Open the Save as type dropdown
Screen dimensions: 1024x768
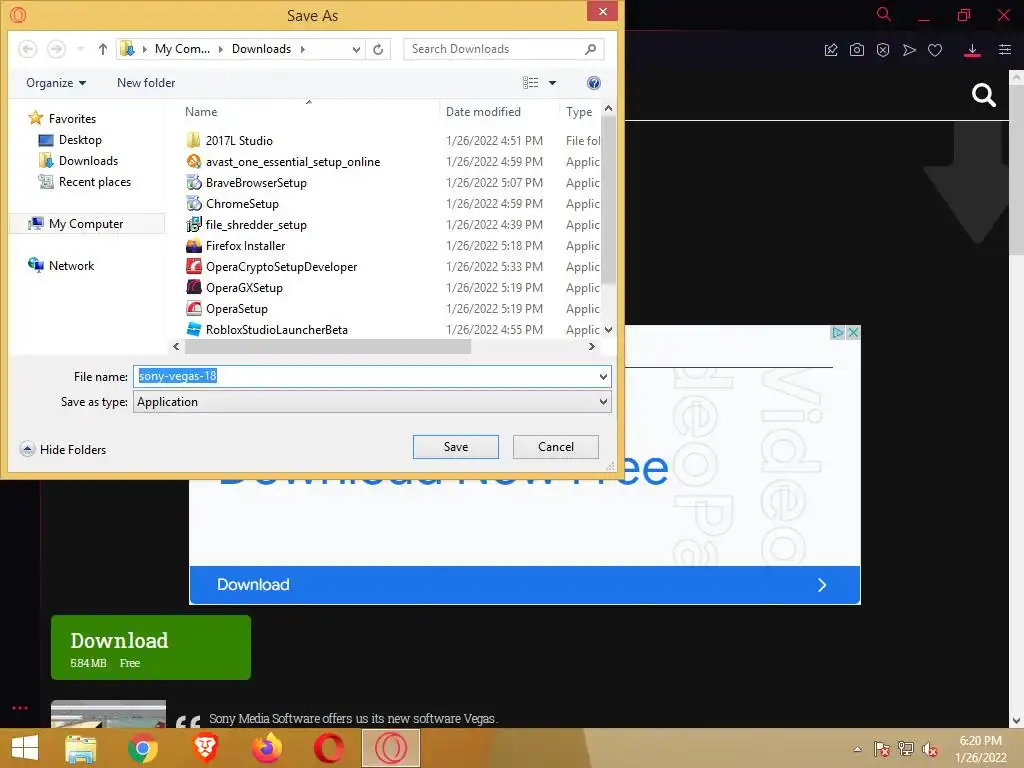click(x=372, y=402)
